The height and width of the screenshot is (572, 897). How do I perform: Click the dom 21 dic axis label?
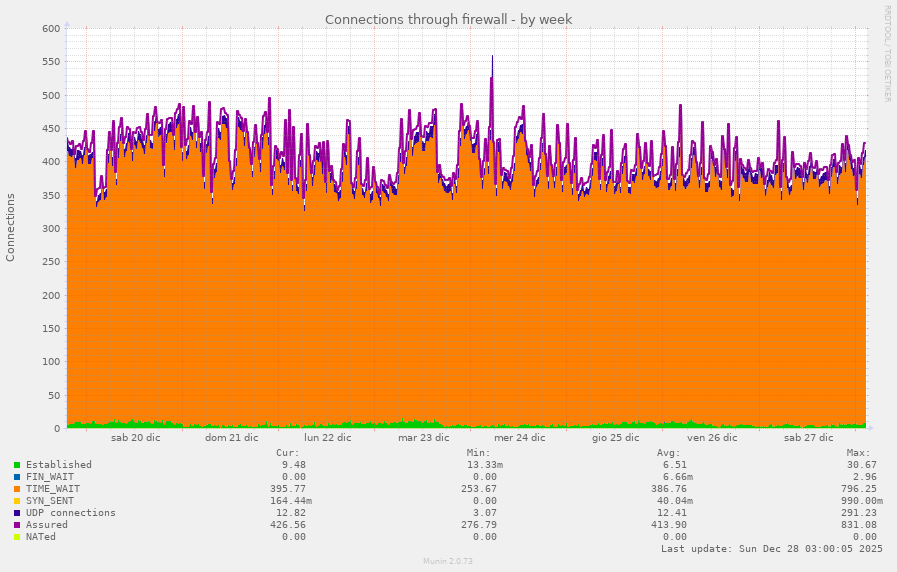coord(232,438)
